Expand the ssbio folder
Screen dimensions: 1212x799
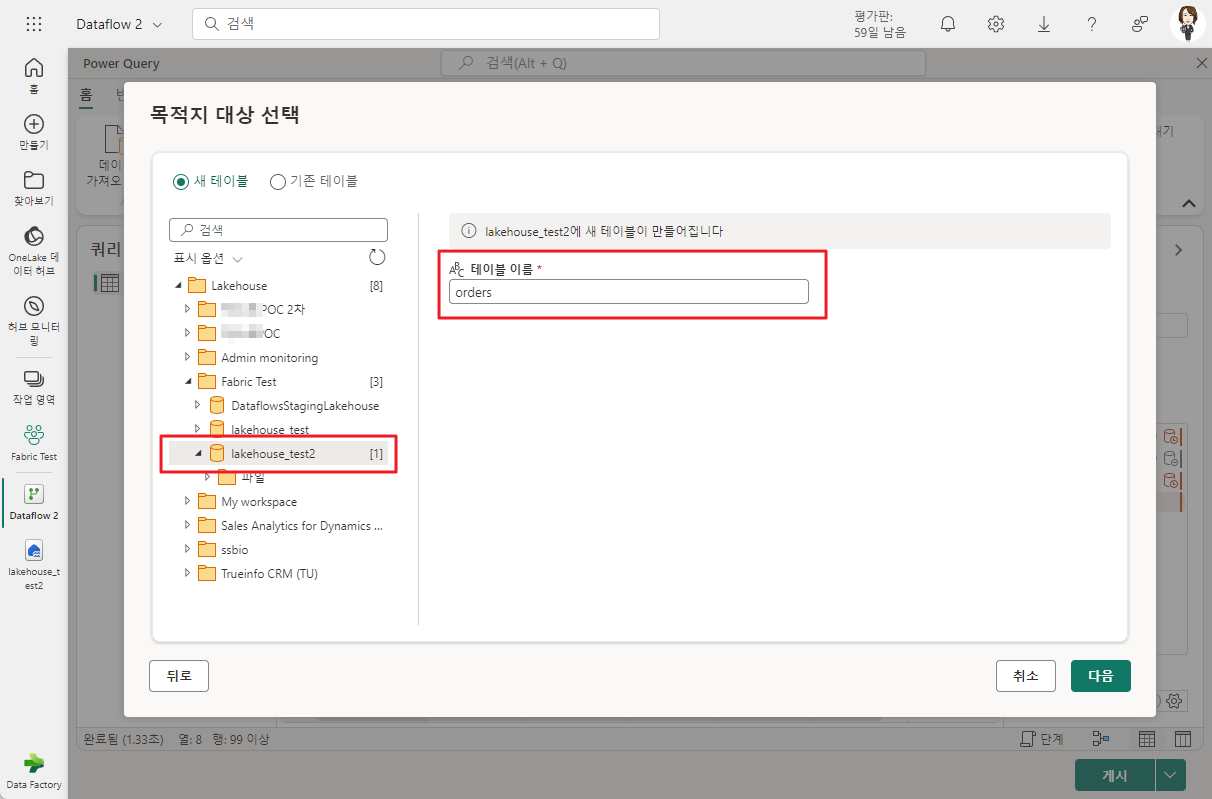point(187,549)
